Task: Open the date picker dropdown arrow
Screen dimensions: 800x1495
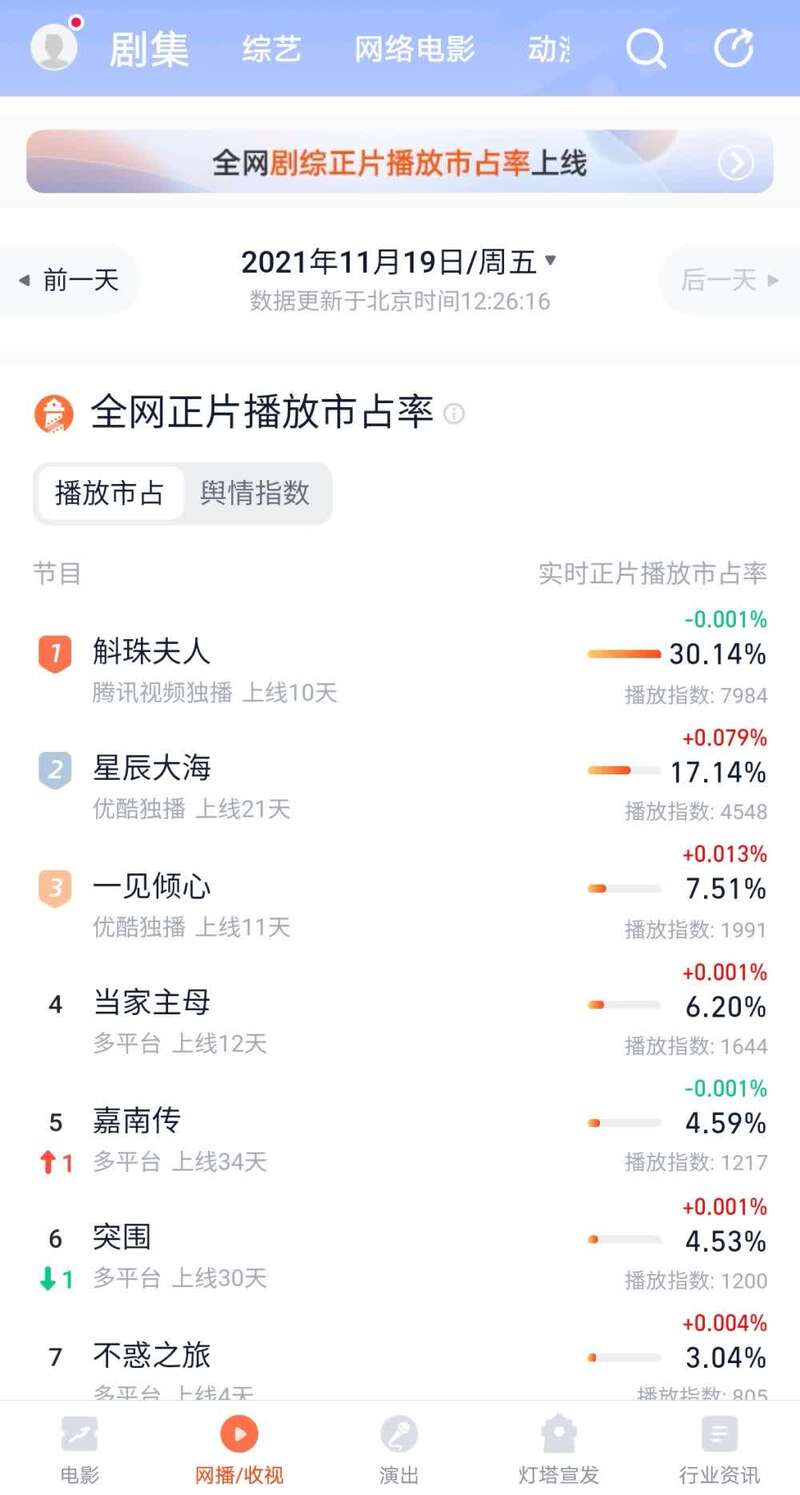Action: pyautogui.click(x=550, y=261)
